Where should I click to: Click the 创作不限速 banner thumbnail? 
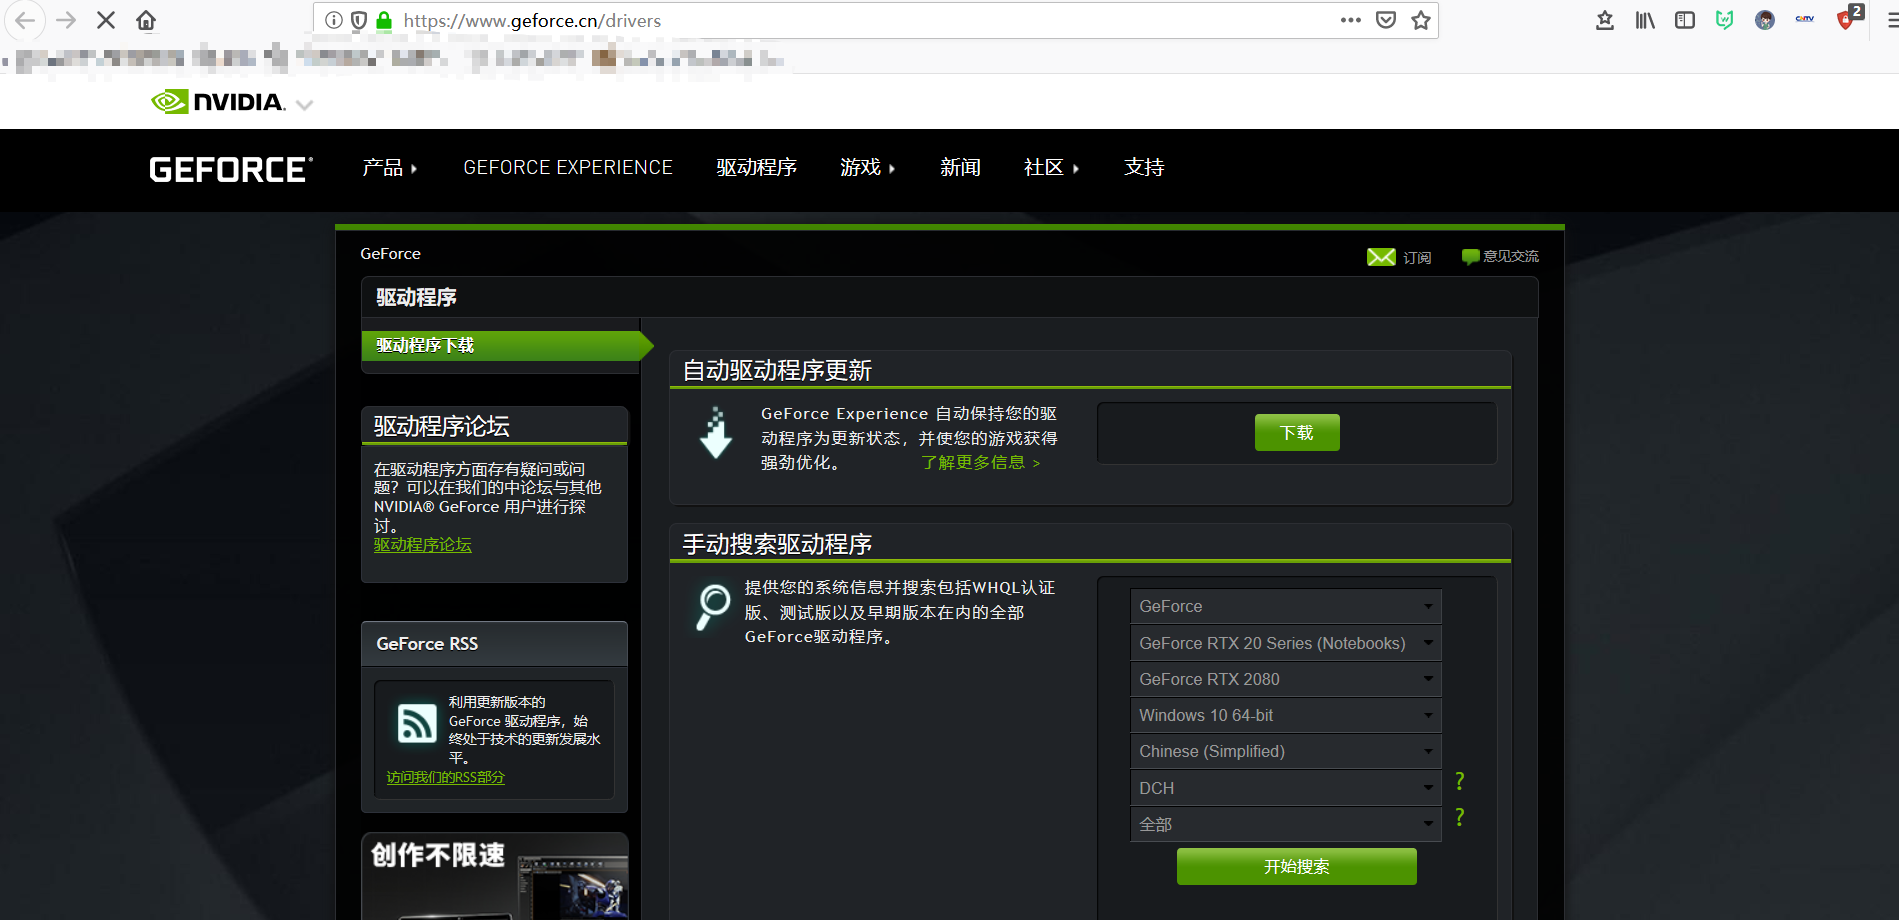[495, 876]
